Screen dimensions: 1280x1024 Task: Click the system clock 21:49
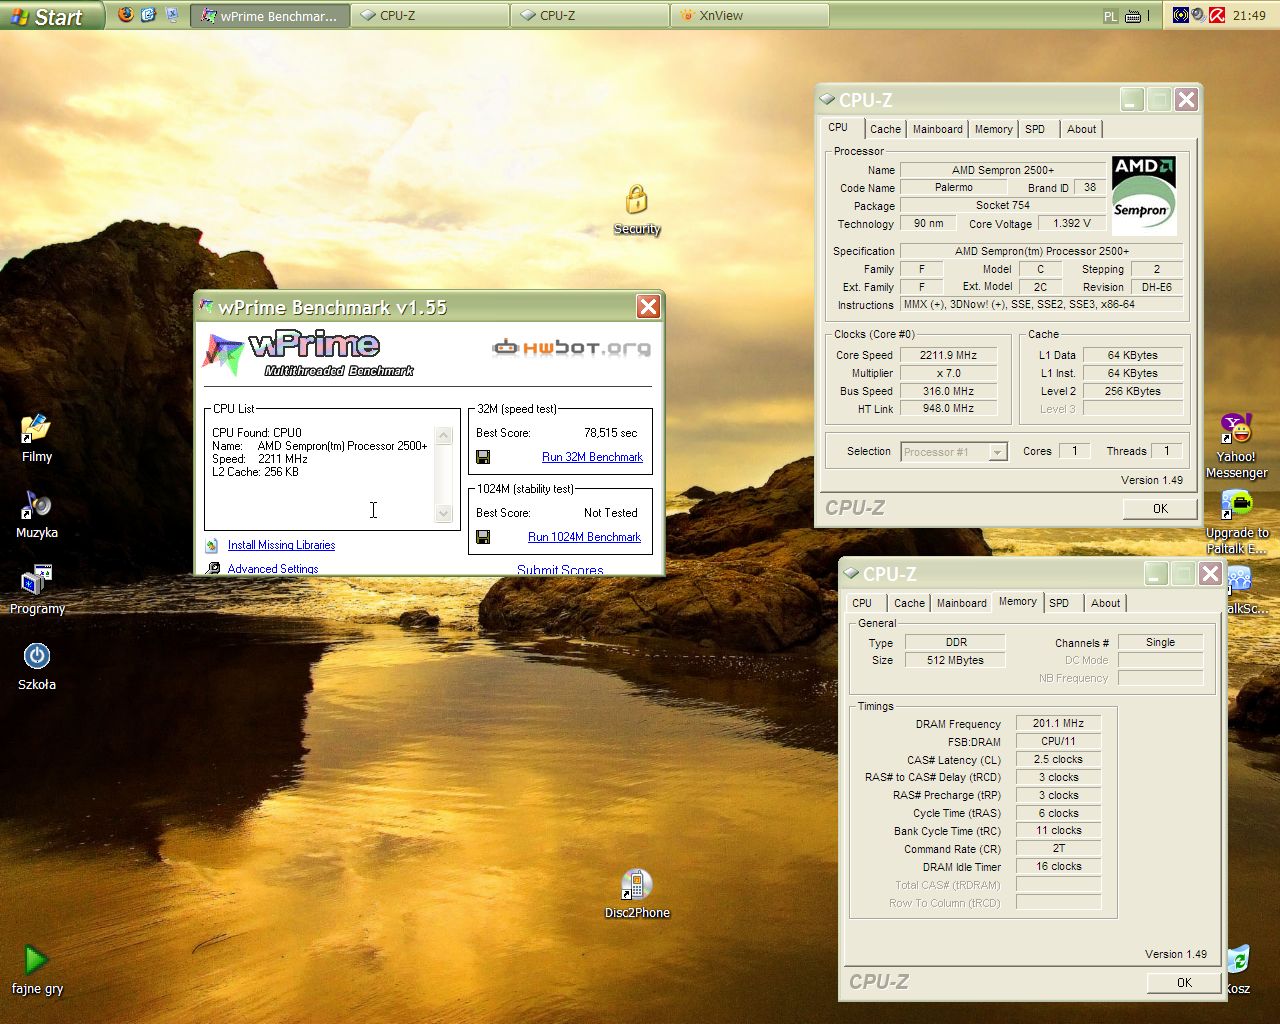[x=1249, y=15]
